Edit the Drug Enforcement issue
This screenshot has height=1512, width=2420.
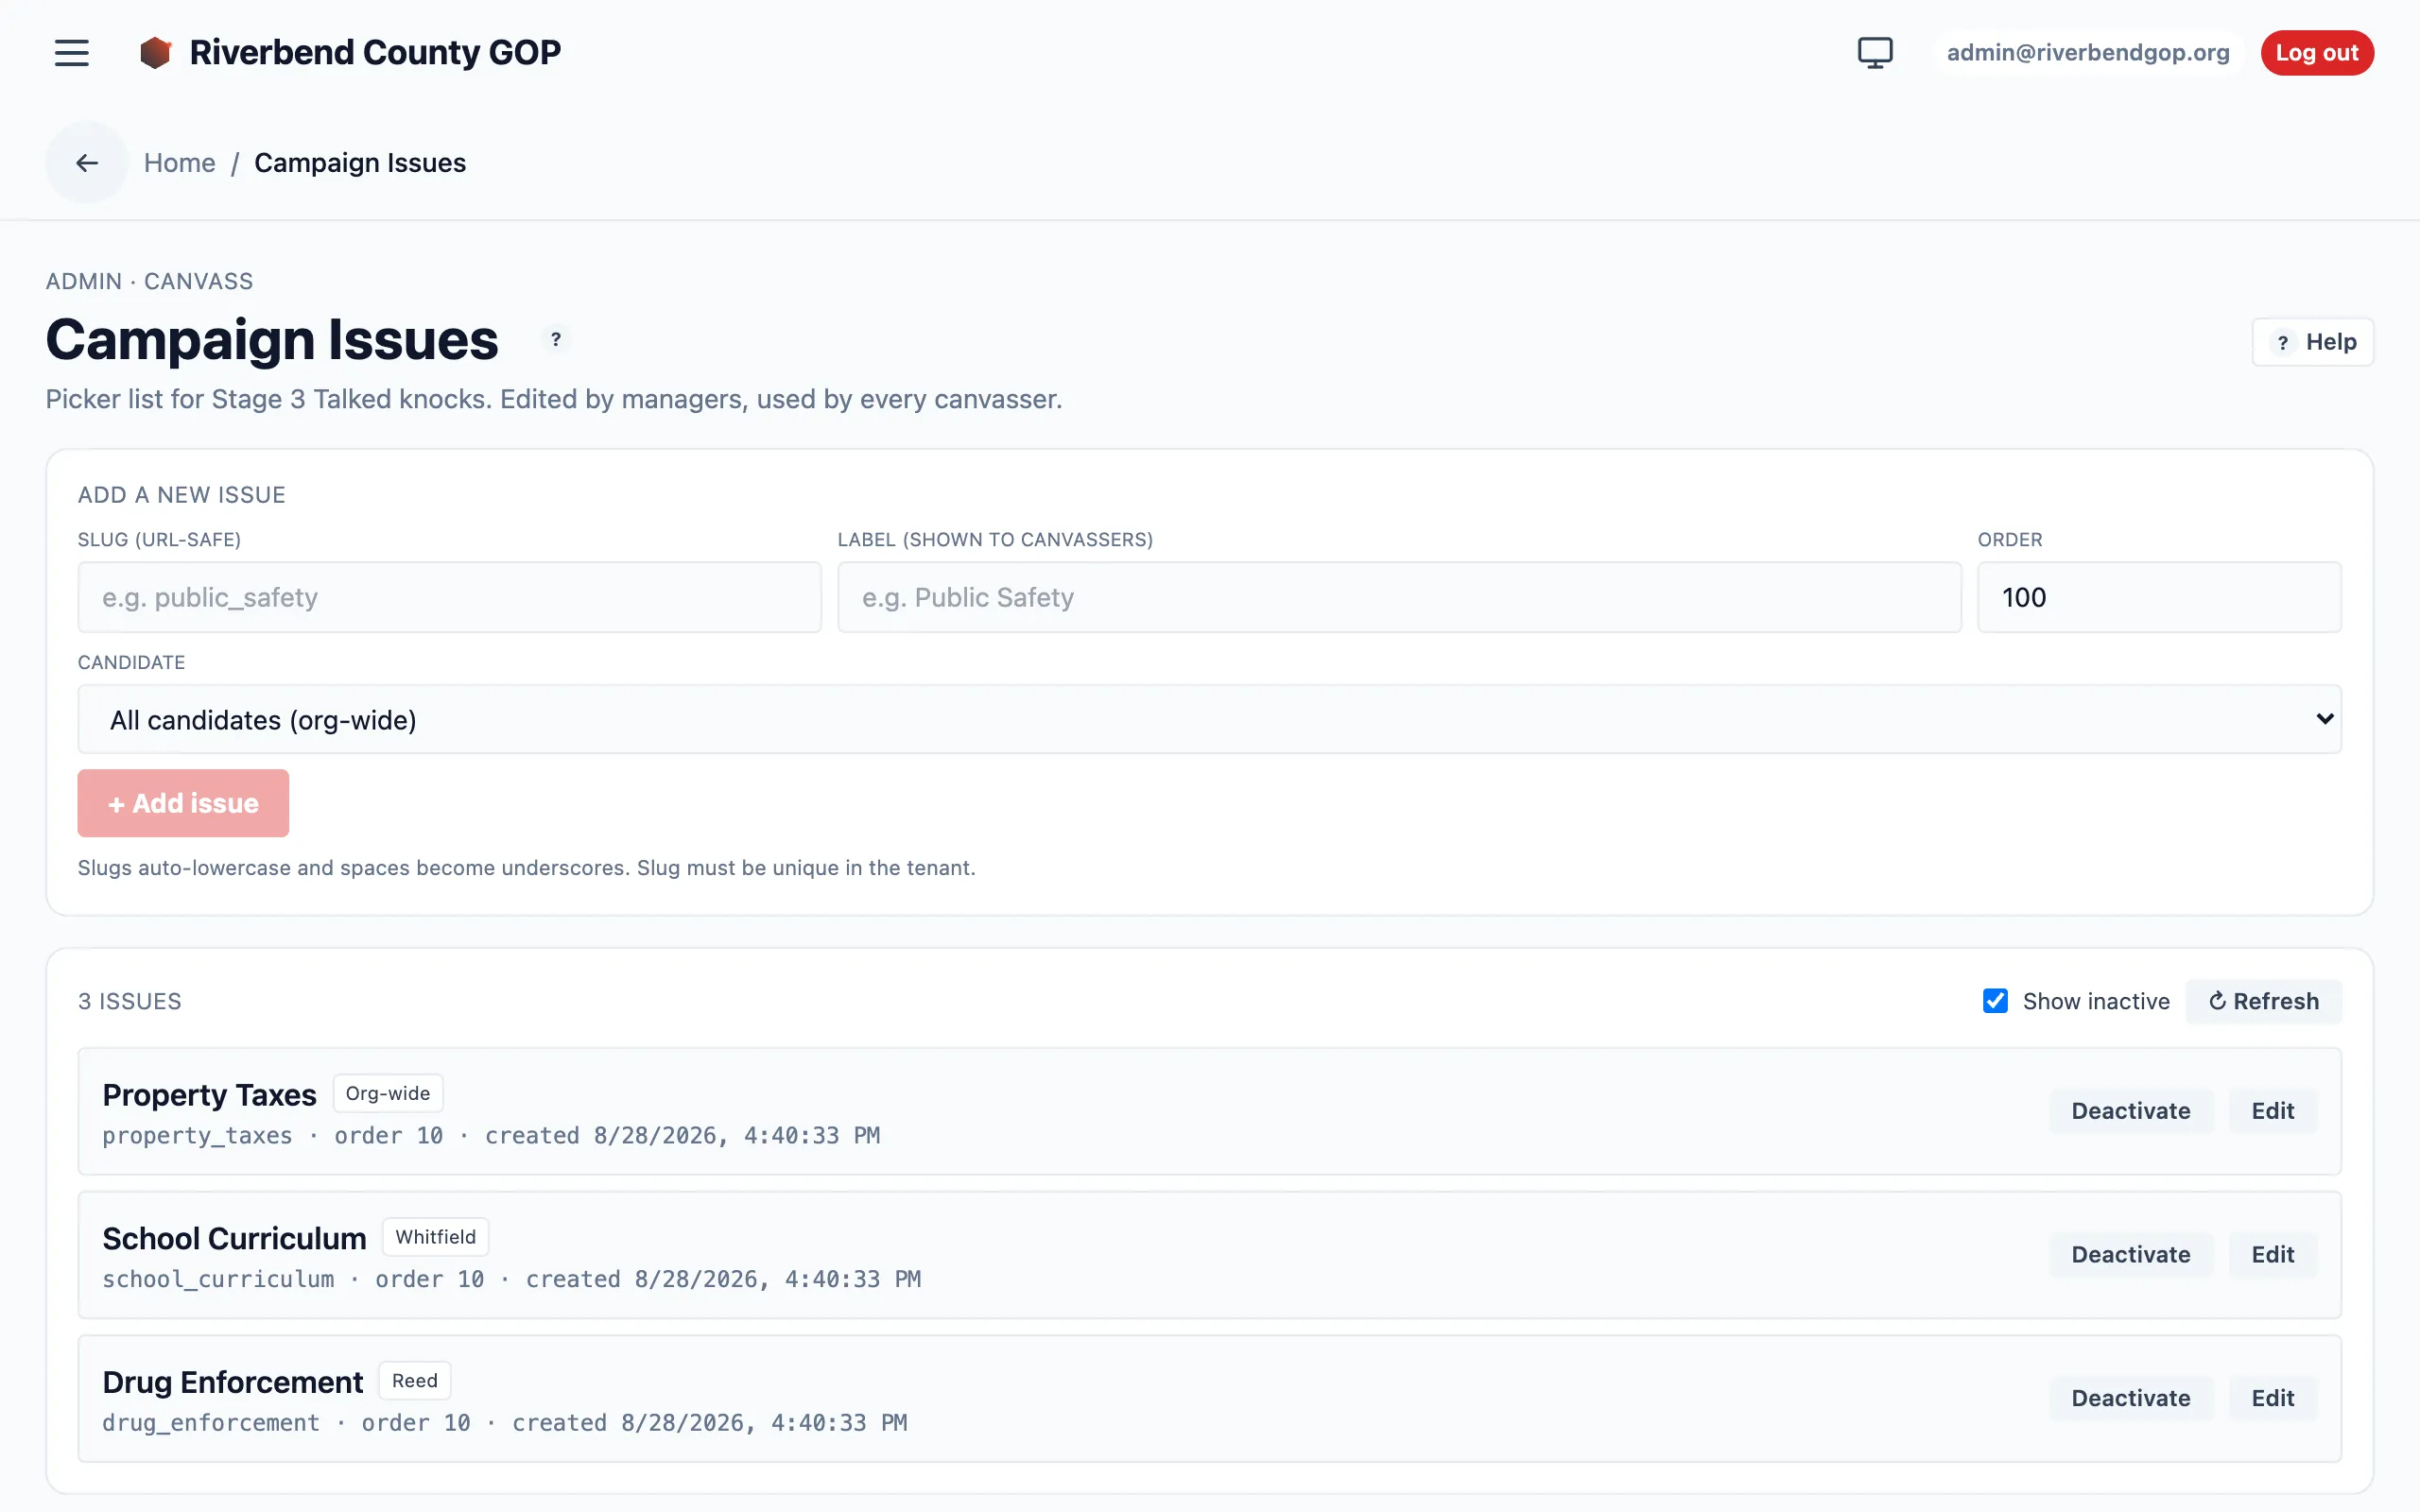[x=2272, y=1398]
